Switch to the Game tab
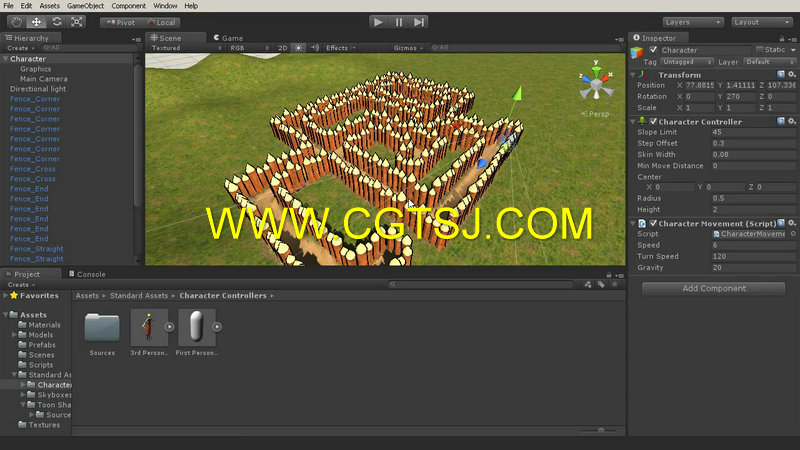The height and width of the screenshot is (450, 800). click(x=228, y=38)
